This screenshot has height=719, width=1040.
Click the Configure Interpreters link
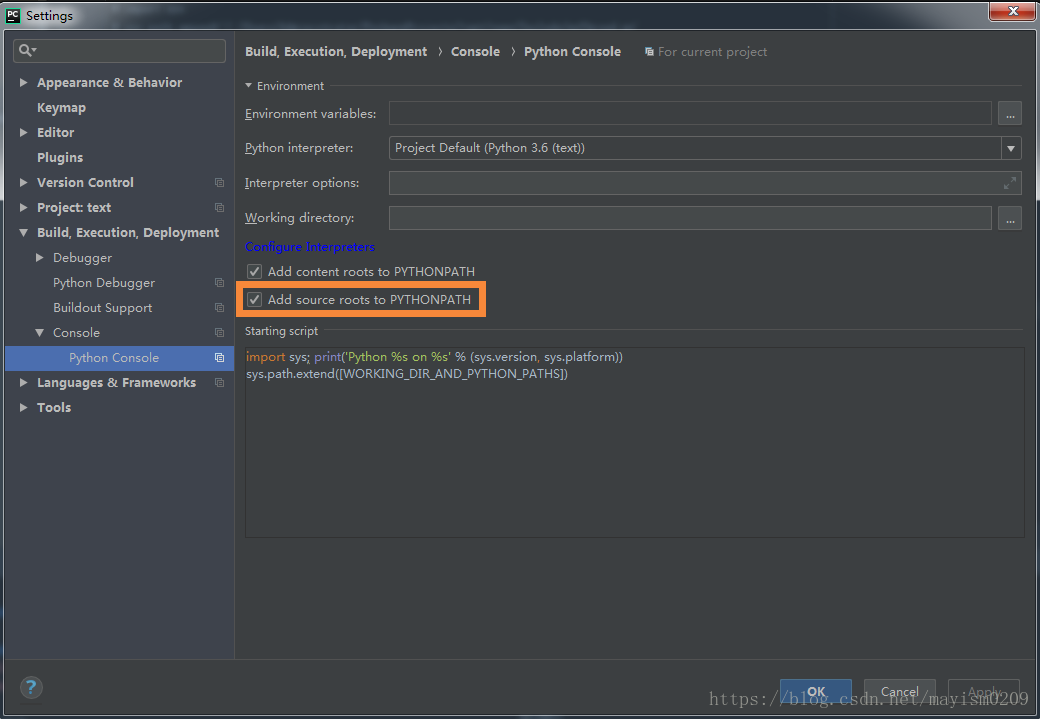pos(310,247)
